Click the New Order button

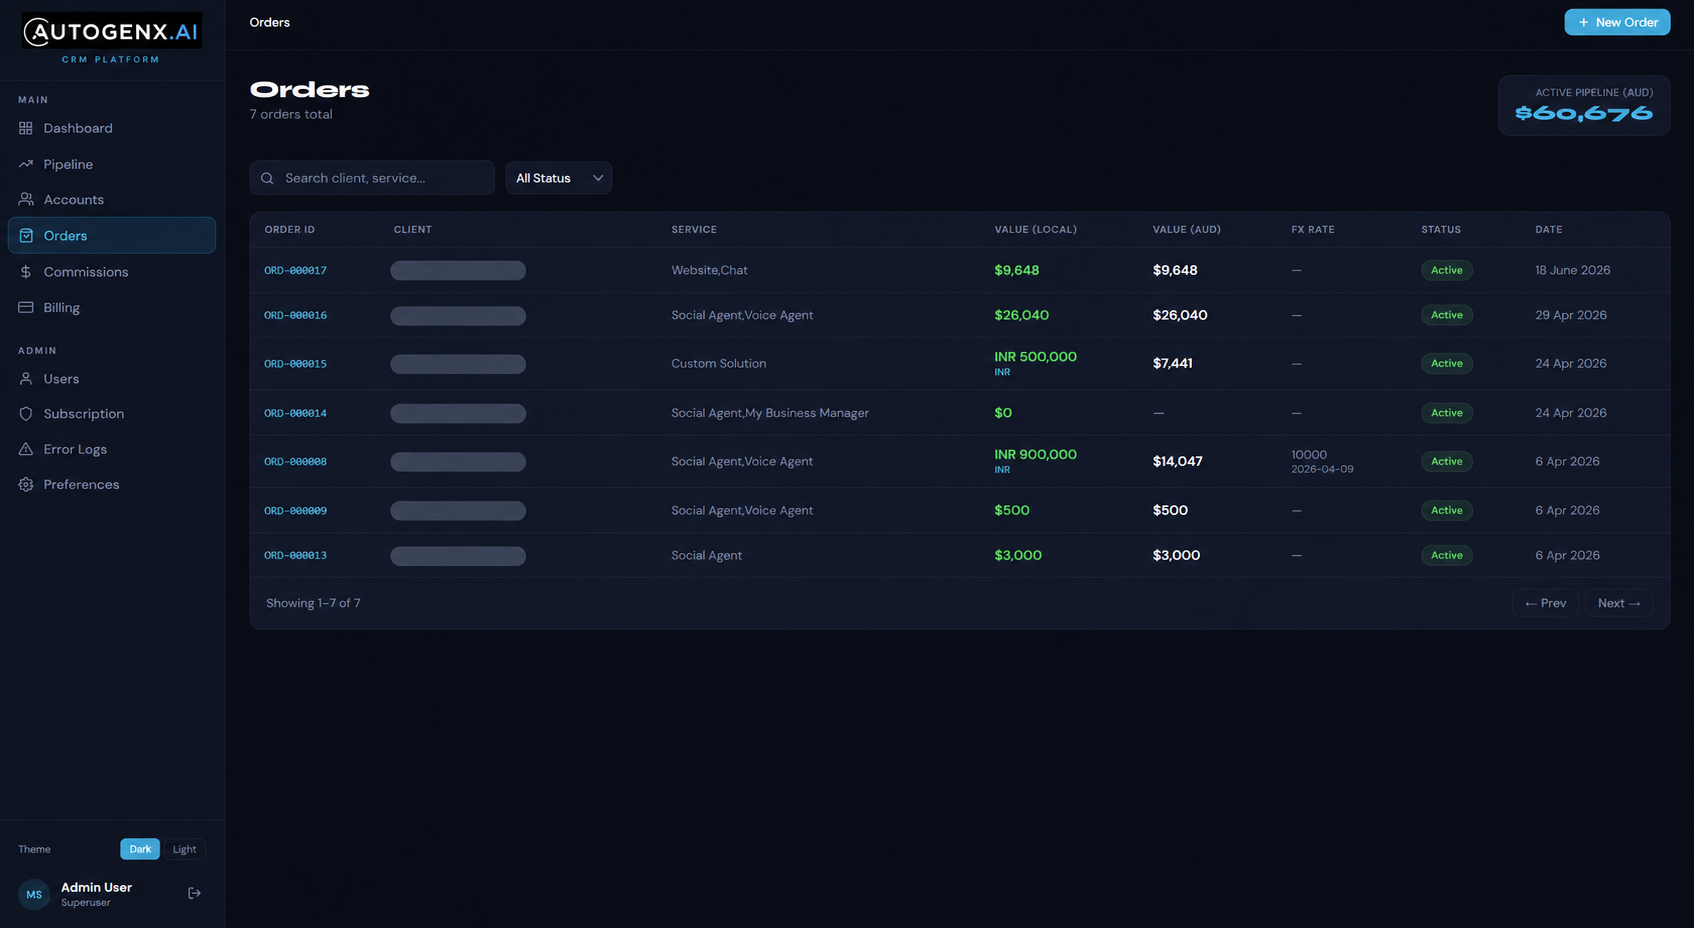pos(1617,22)
